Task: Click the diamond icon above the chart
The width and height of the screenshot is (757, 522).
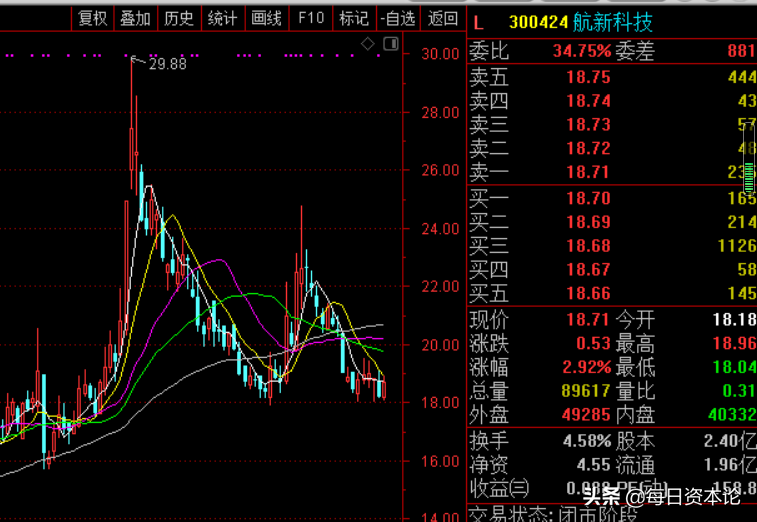Action: coord(368,44)
